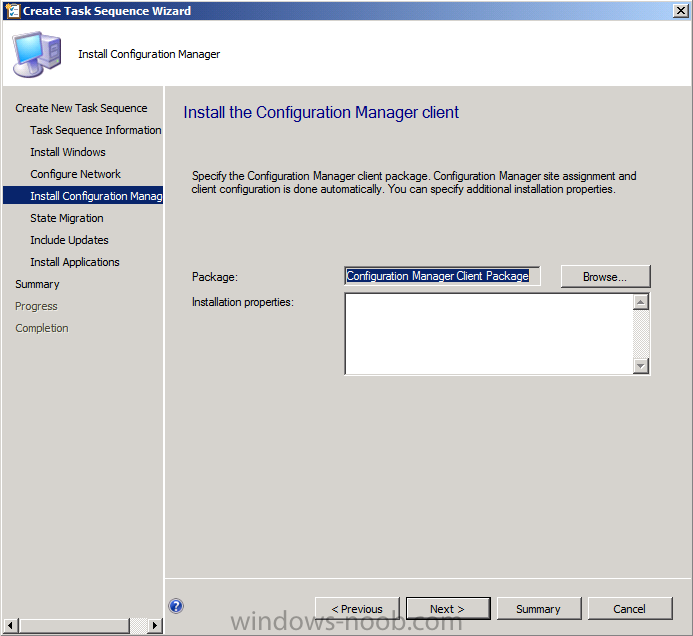Click the 'Specify the Configuration Manager client package' description
The height and width of the screenshot is (636, 693).
(414, 183)
